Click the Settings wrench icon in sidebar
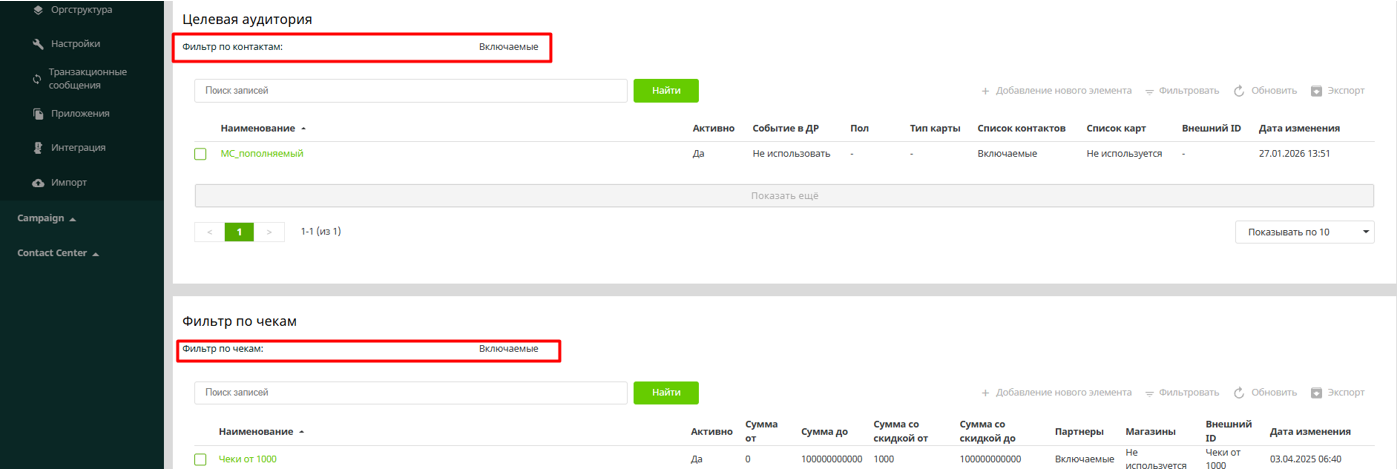This screenshot has width=1397, height=469. click(x=38, y=44)
